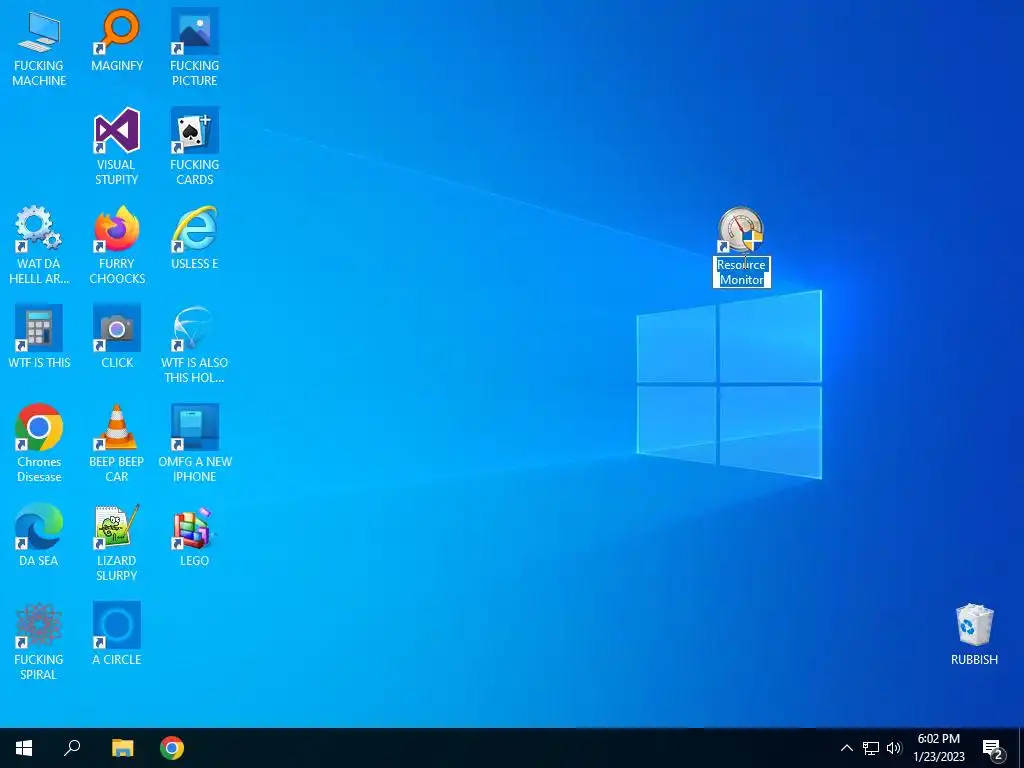Select the LIZARD SLURPY Notepad++ icon

pyautogui.click(x=117, y=526)
